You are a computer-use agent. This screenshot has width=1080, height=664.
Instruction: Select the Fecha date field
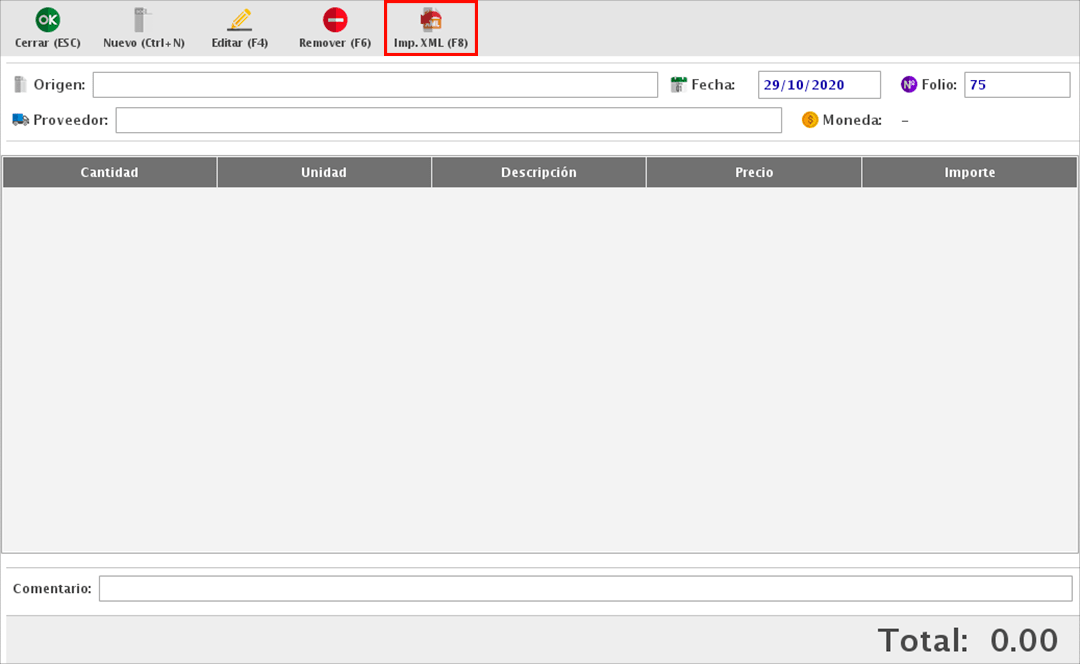click(819, 85)
